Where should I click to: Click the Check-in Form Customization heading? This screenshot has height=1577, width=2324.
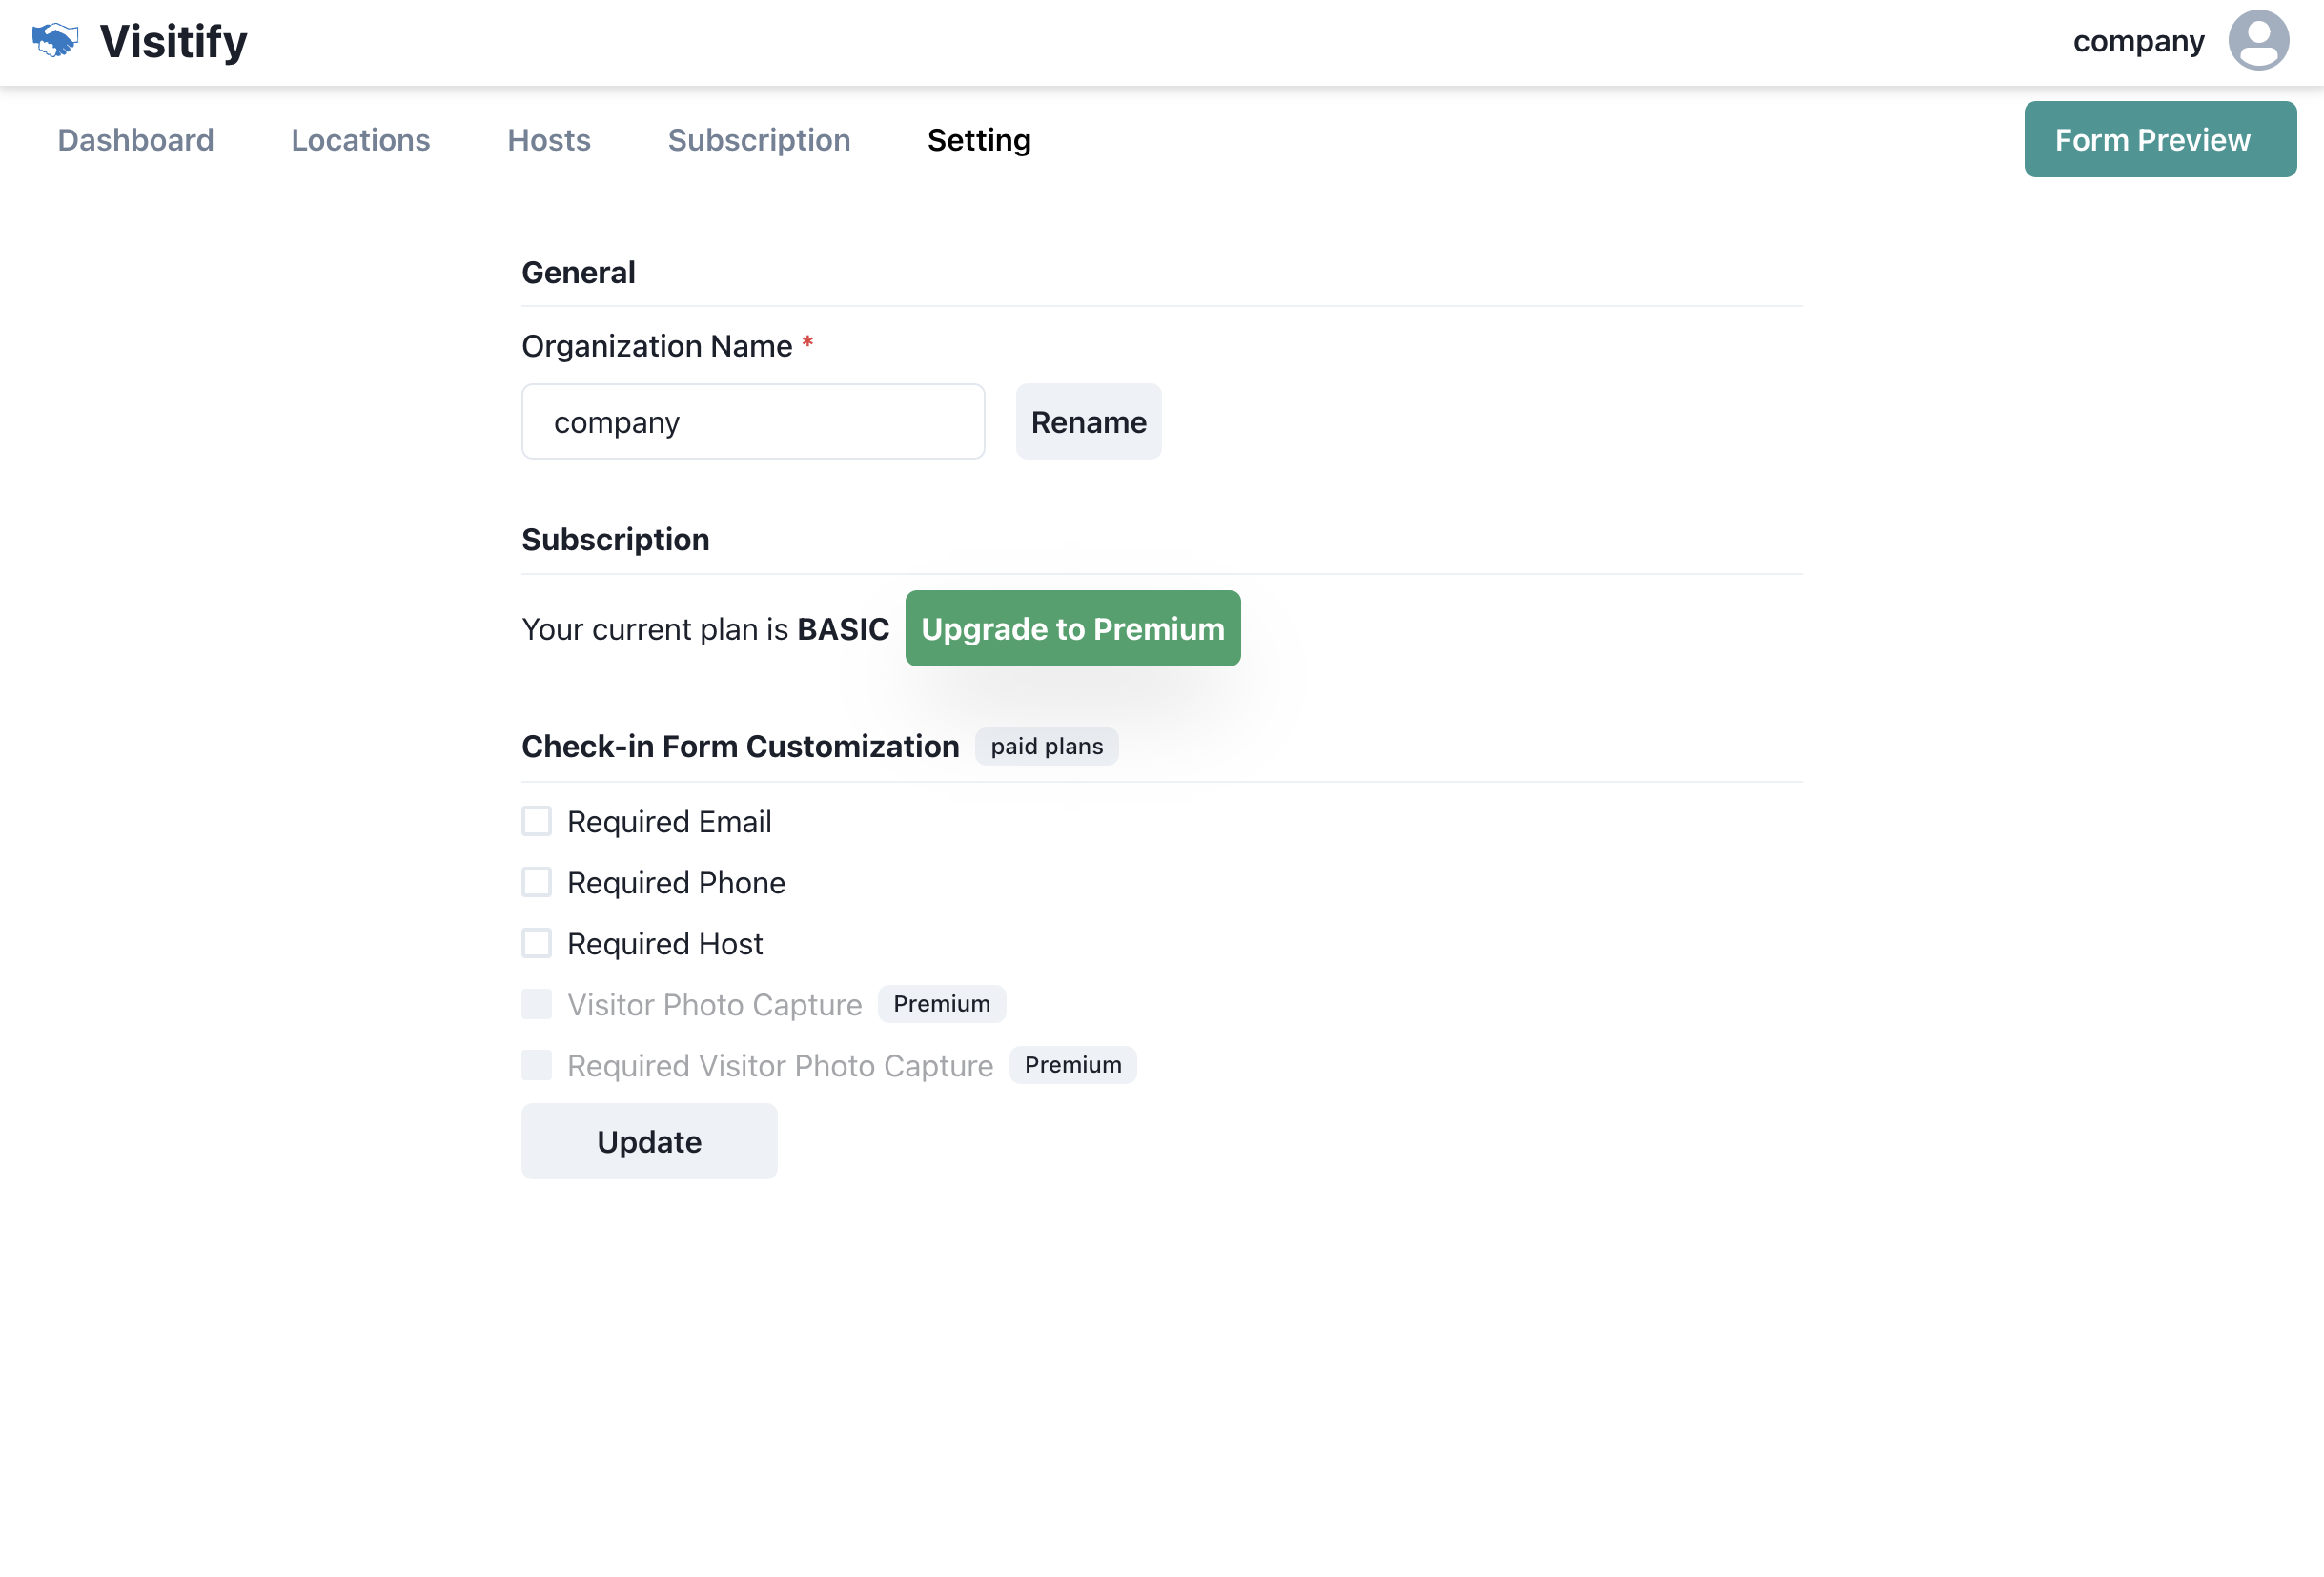point(741,747)
